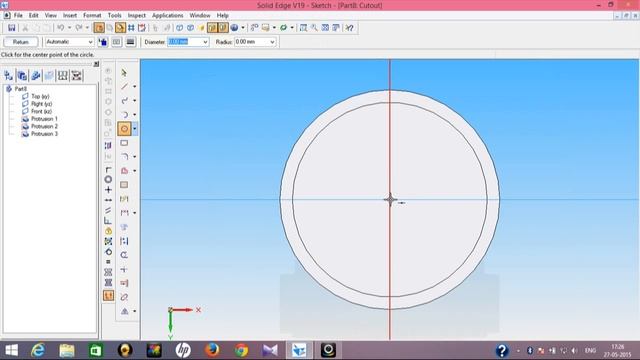This screenshot has width=640, height=360.
Task: Click the line width button in ribbon bar
Action: [130, 42]
